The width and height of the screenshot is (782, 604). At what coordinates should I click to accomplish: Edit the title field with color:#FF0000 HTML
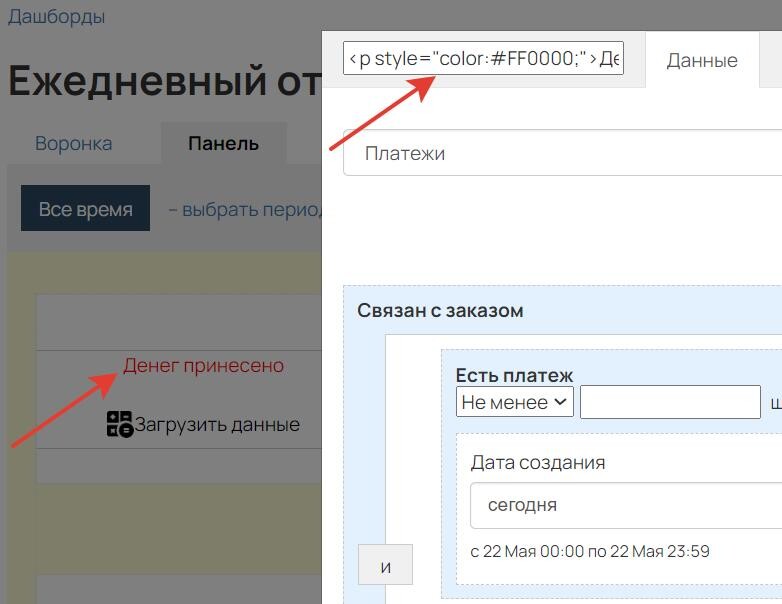(x=483, y=58)
